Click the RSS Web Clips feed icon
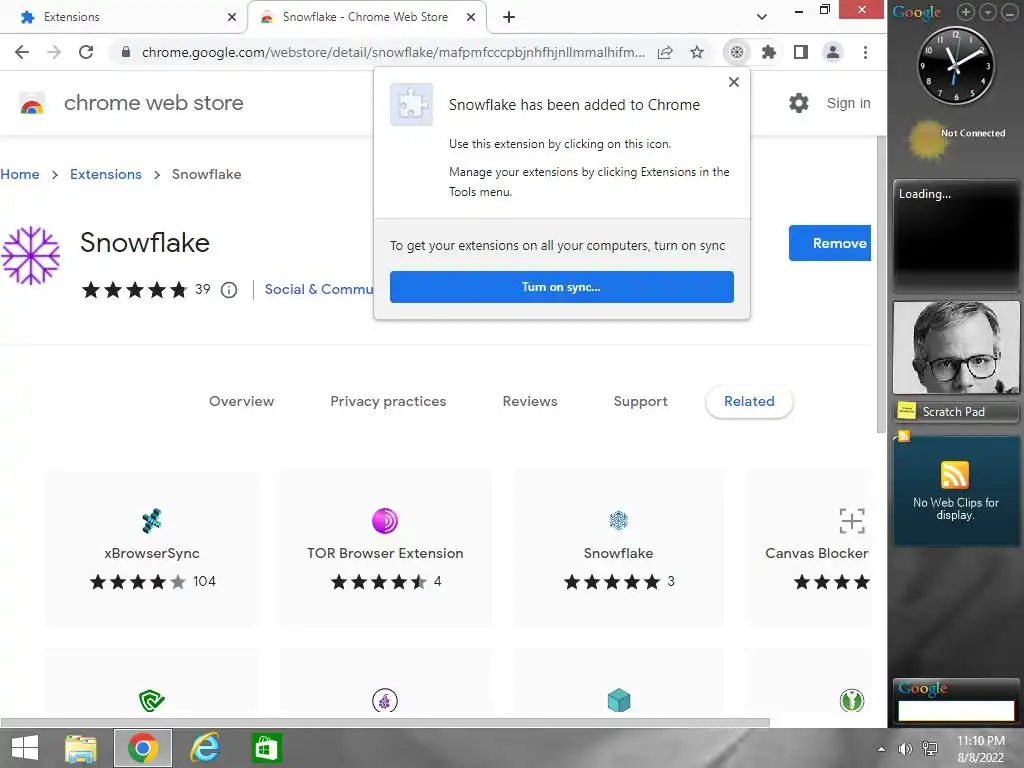Viewport: 1024px width, 768px height. (955, 475)
